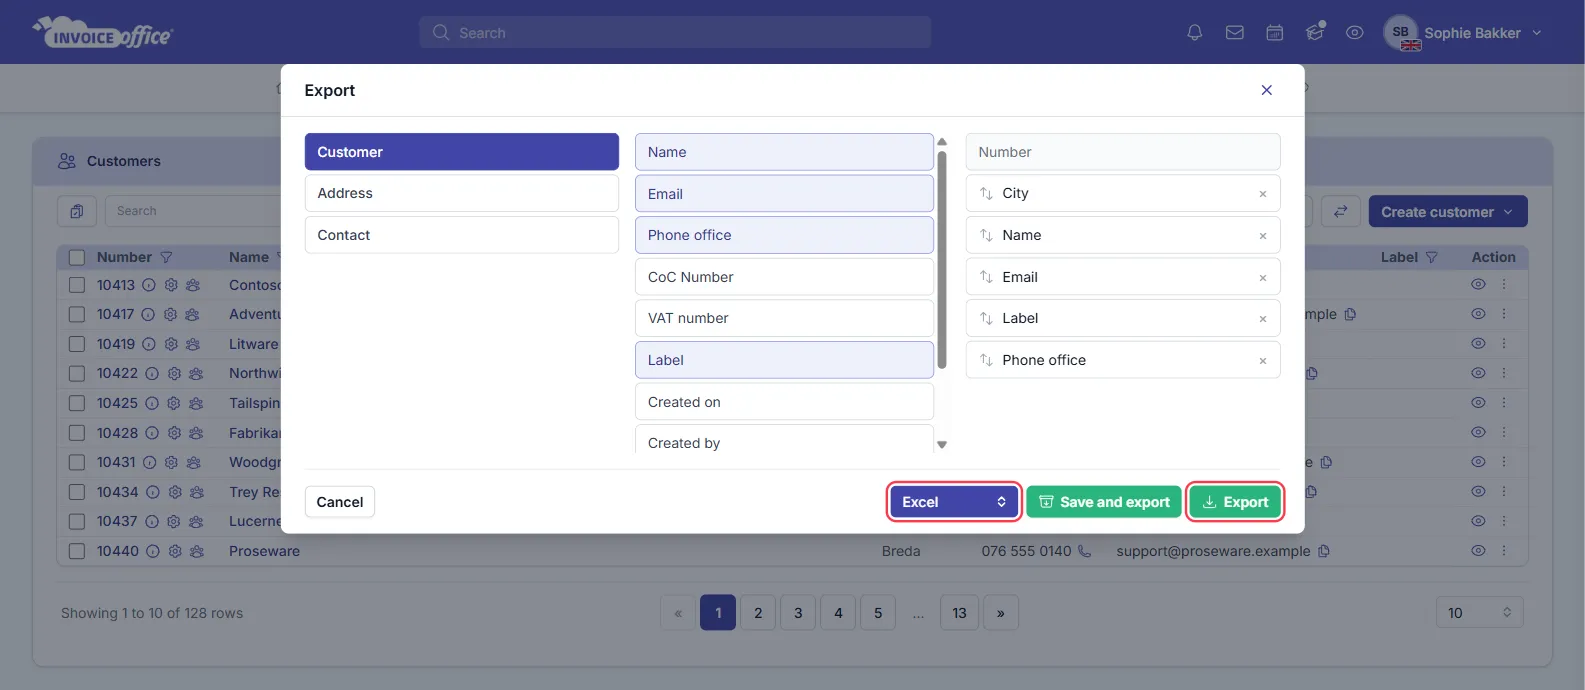Click the Number entry in selected columns
The height and width of the screenshot is (690, 1585).
[1123, 152]
